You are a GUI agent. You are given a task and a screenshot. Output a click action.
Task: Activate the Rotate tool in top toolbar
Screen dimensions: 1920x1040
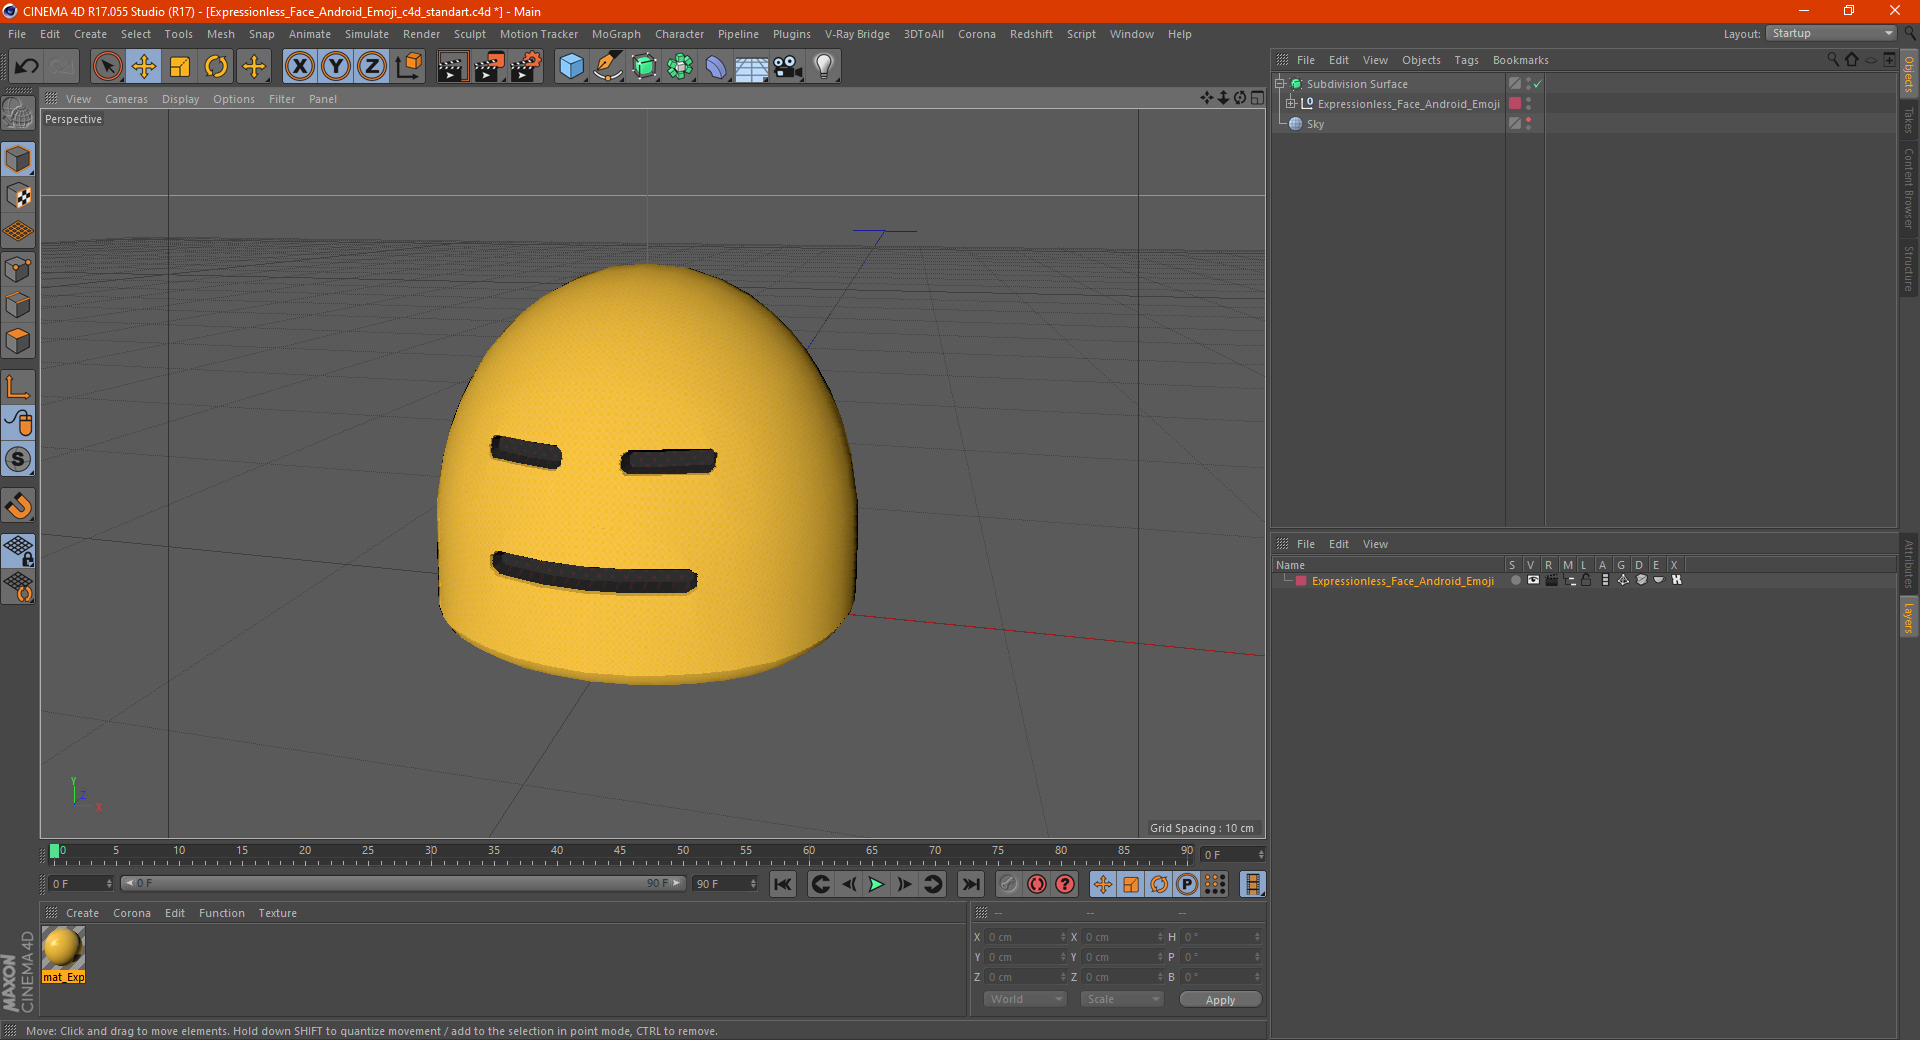pos(216,67)
